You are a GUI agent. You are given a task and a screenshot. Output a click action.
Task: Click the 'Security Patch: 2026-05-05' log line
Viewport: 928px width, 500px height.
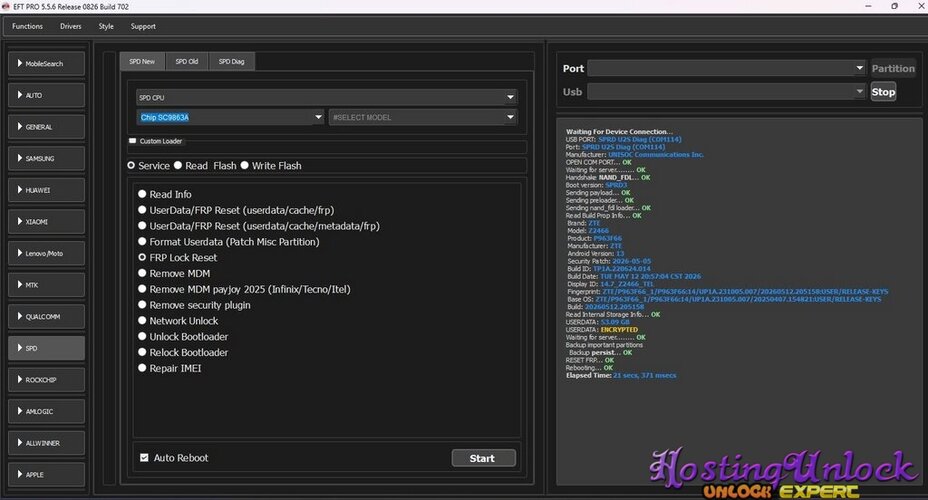609,261
